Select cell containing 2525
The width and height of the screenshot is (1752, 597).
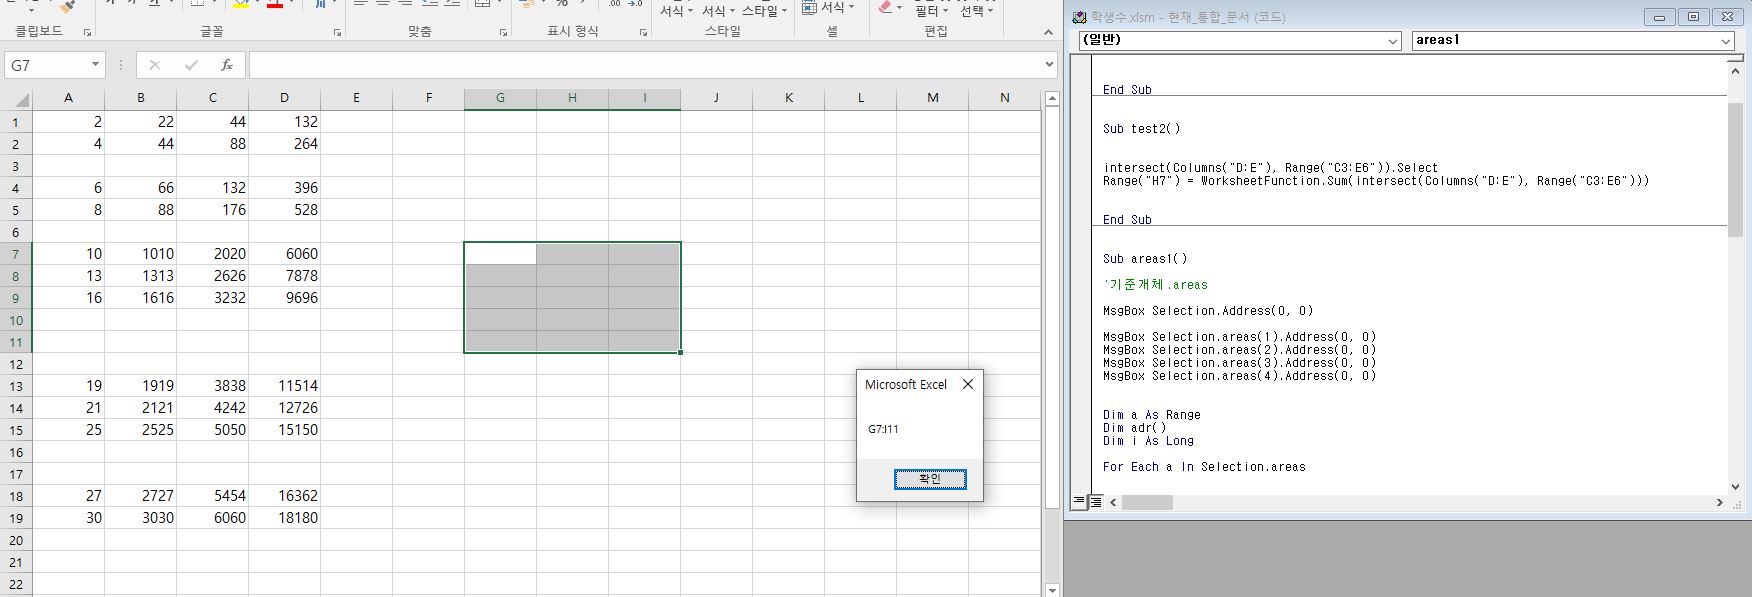[140, 430]
